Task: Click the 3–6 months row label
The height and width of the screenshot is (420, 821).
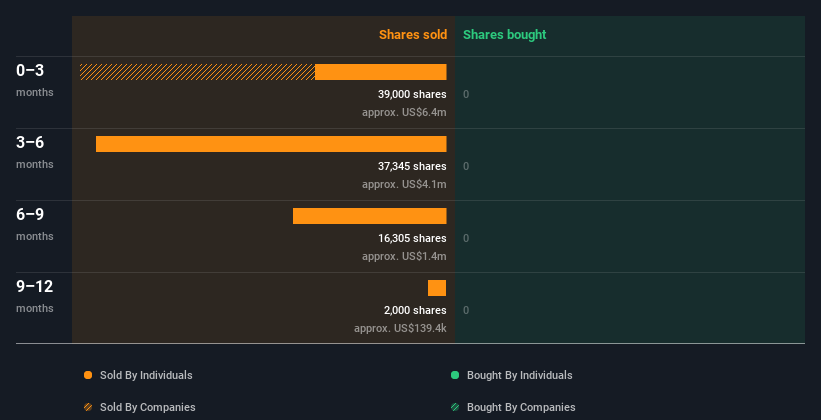Action: point(35,152)
